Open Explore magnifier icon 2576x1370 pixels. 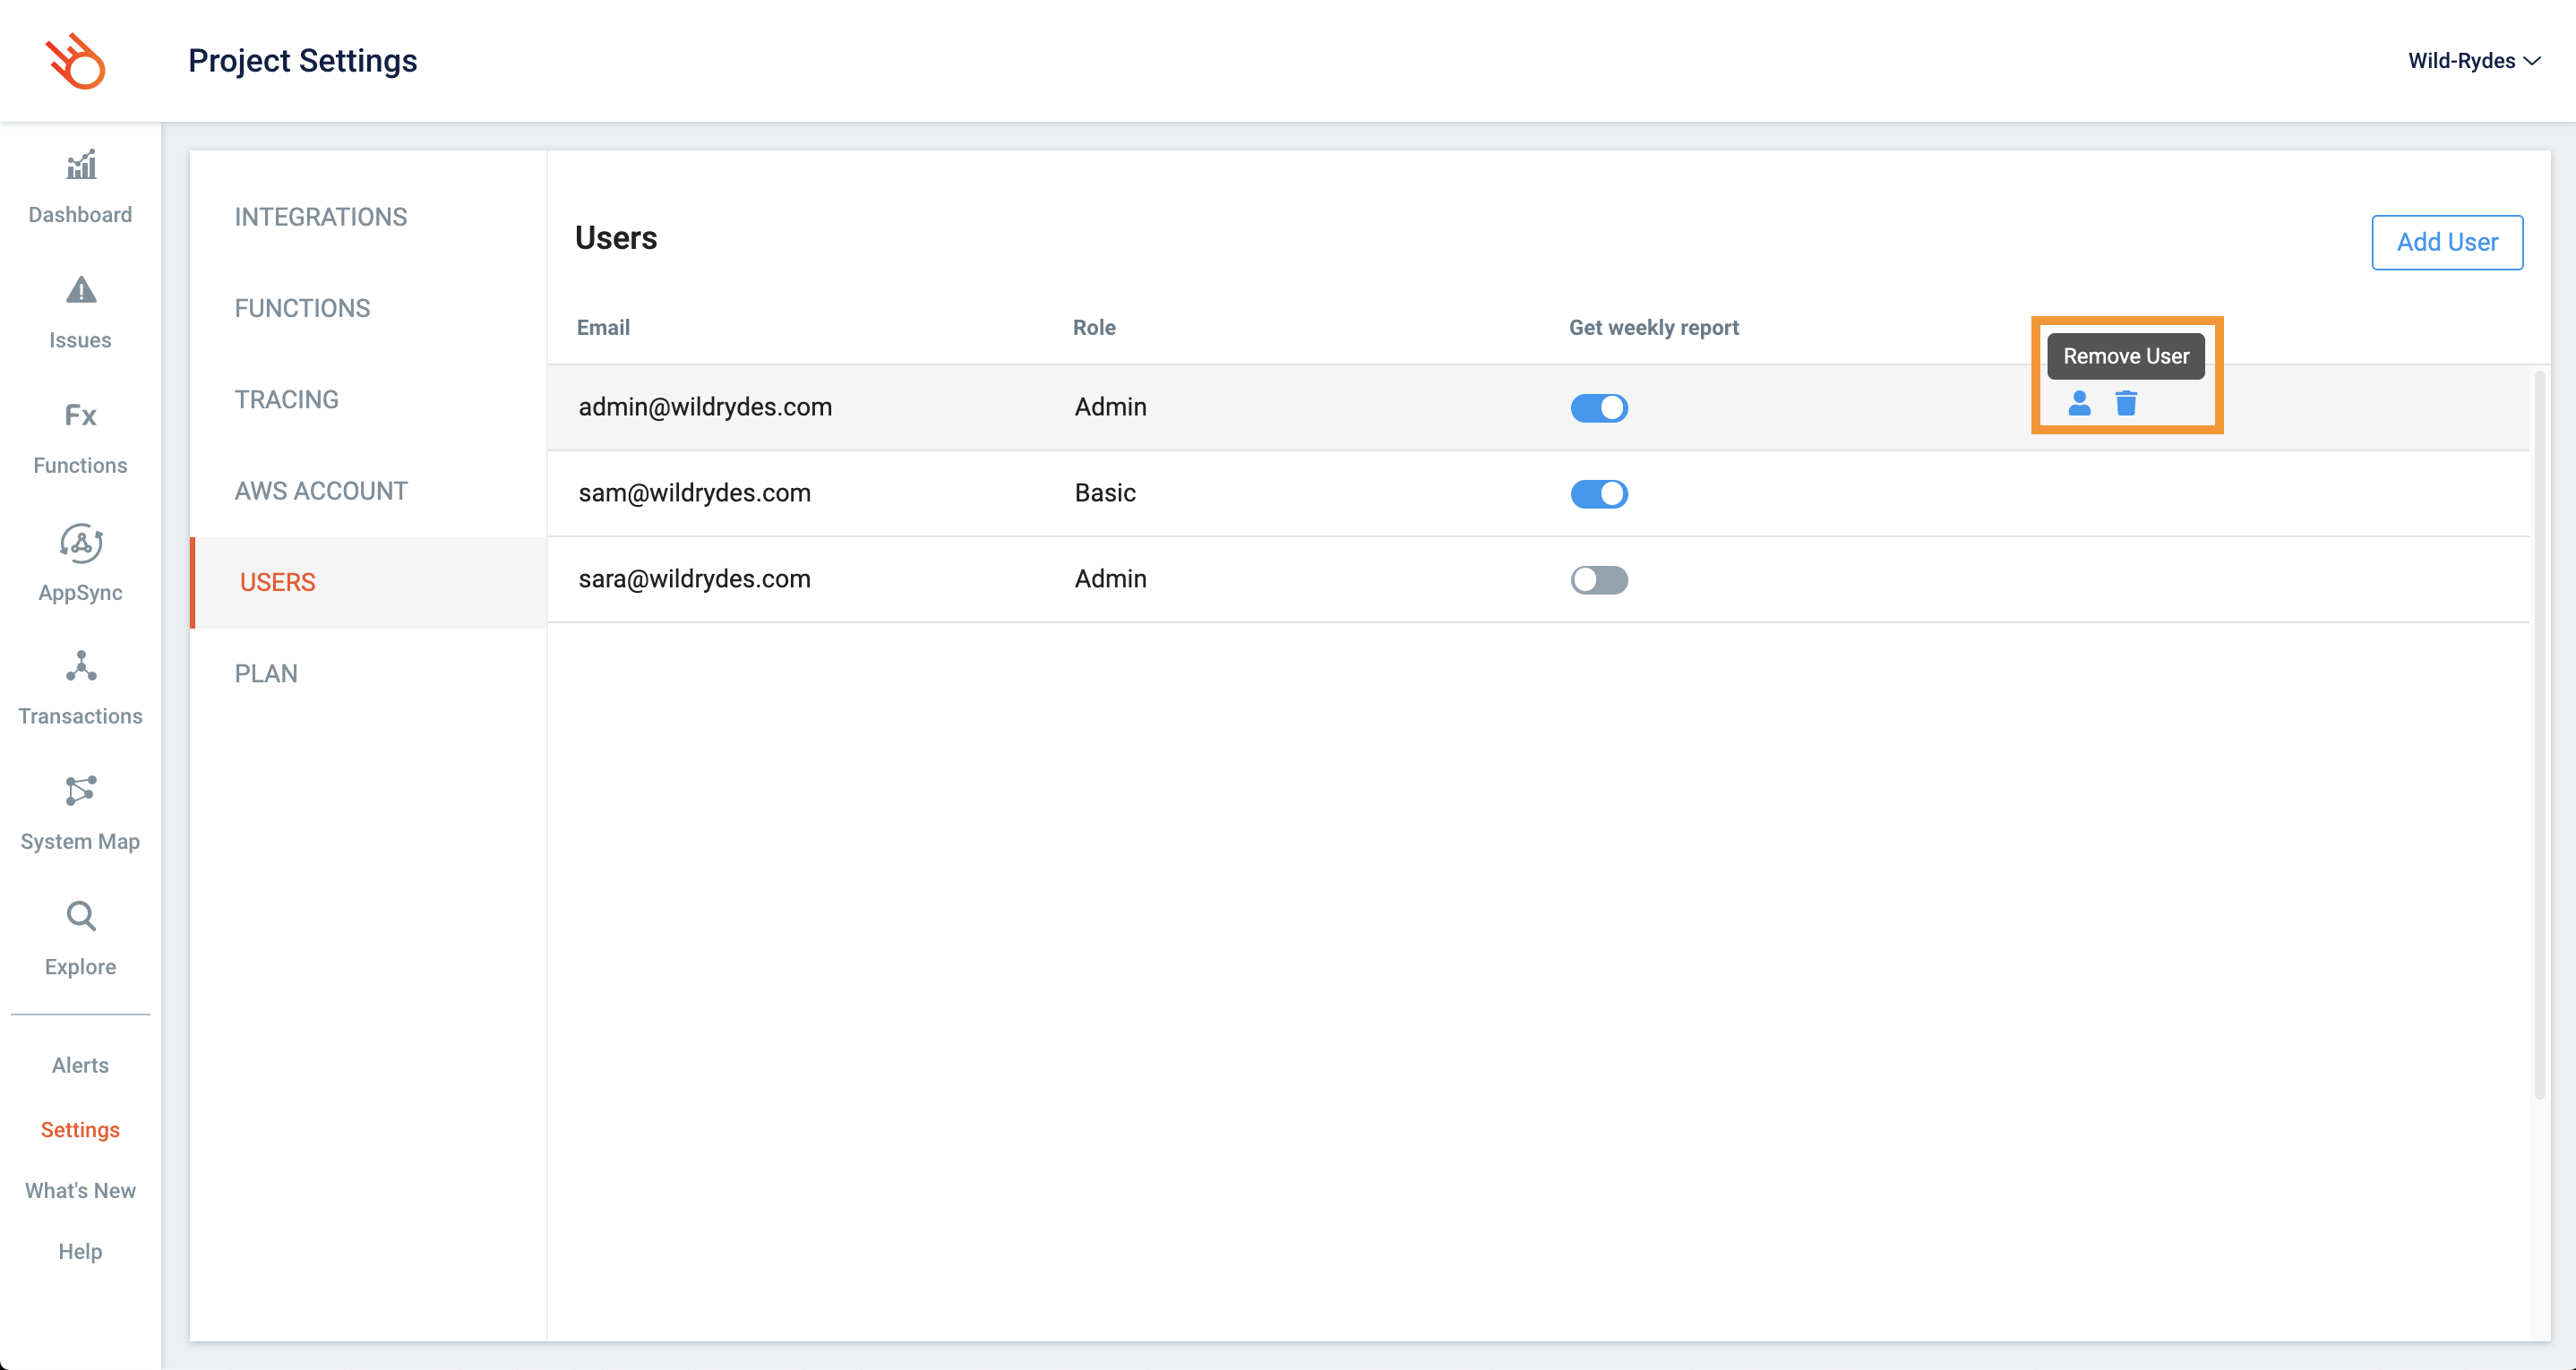coord(81,916)
